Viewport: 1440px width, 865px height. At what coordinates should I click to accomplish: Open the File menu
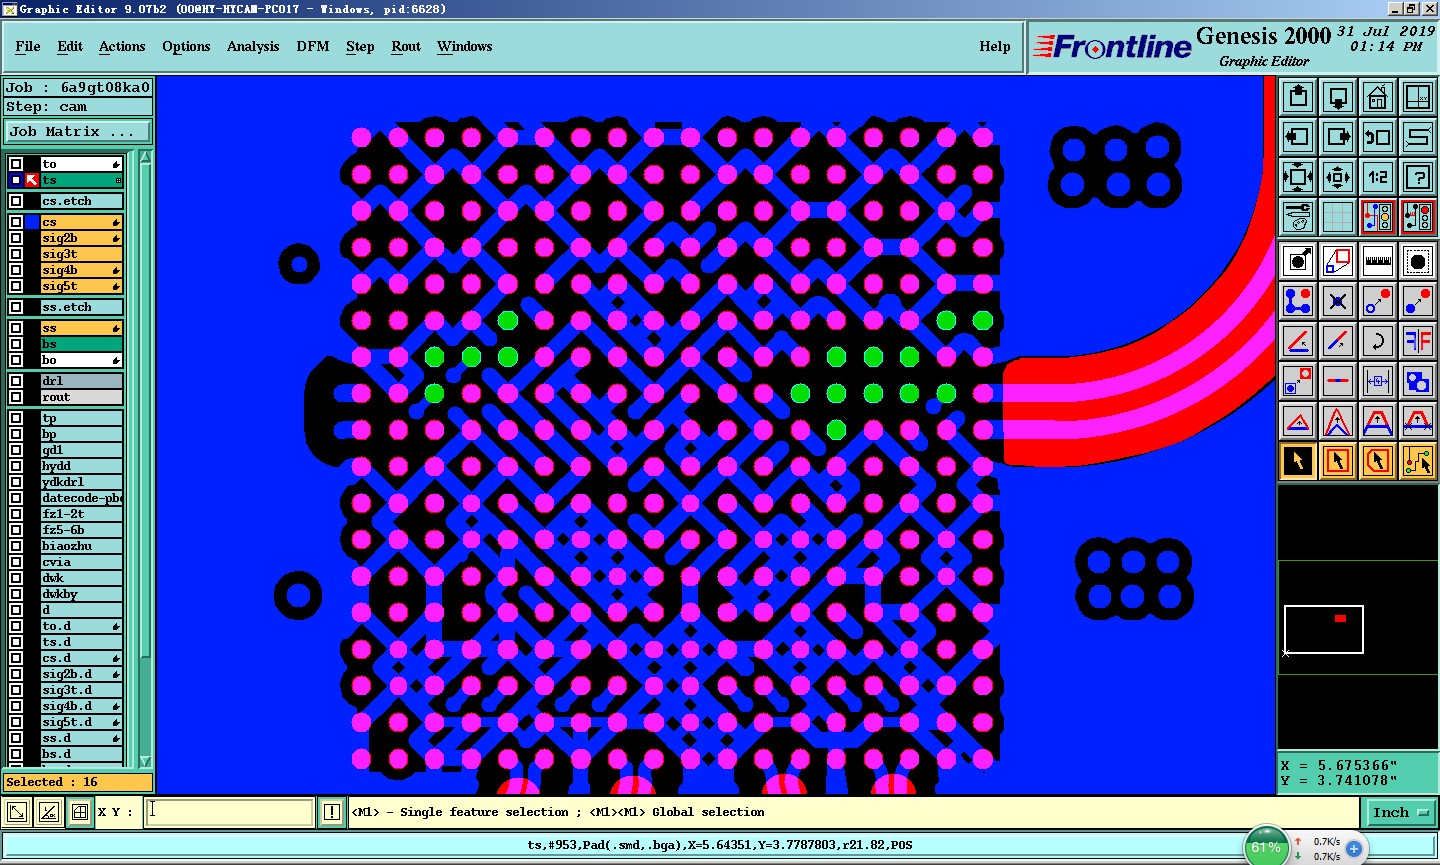click(28, 46)
